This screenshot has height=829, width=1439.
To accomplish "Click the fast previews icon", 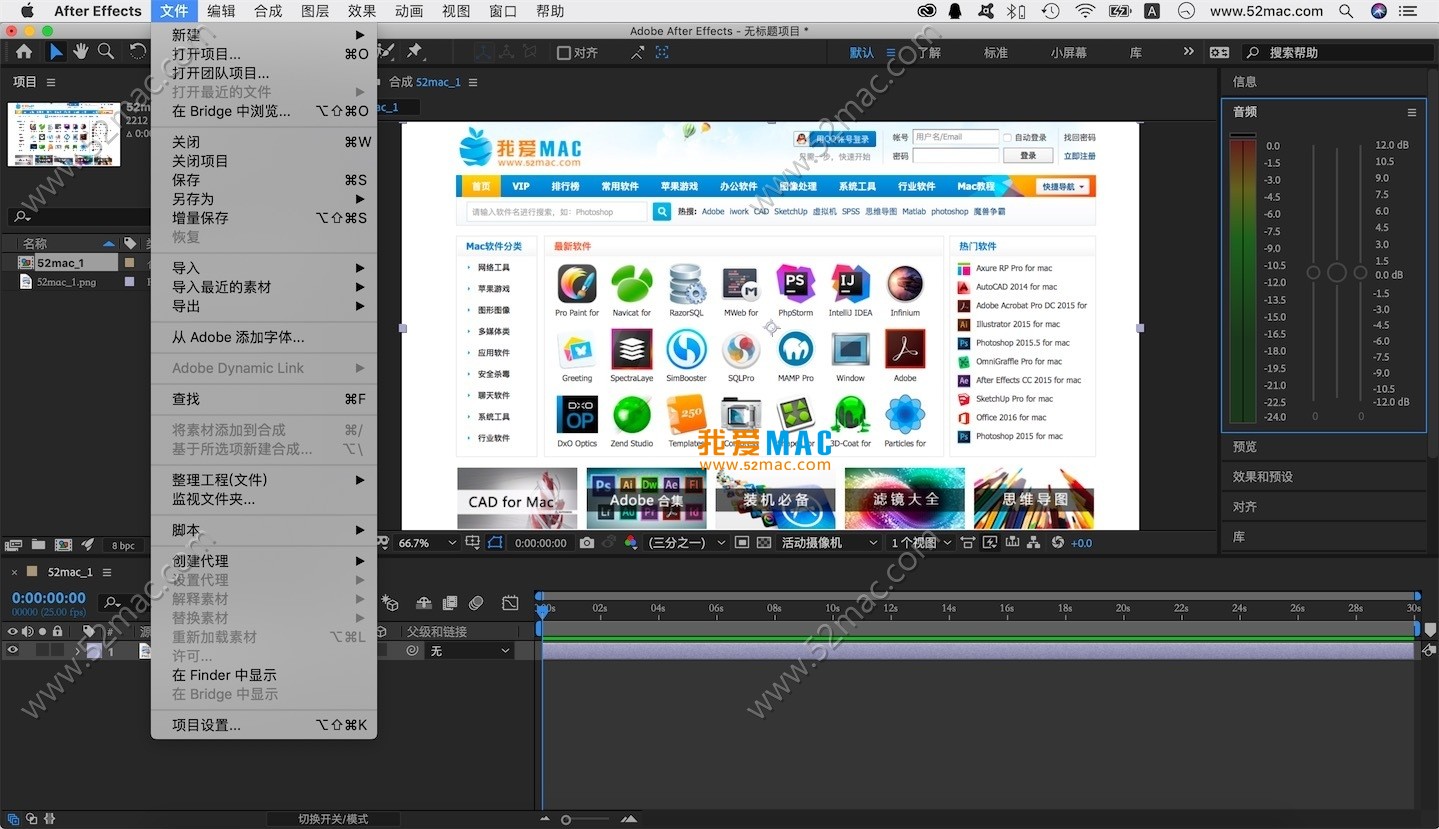I will (x=989, y=543).
